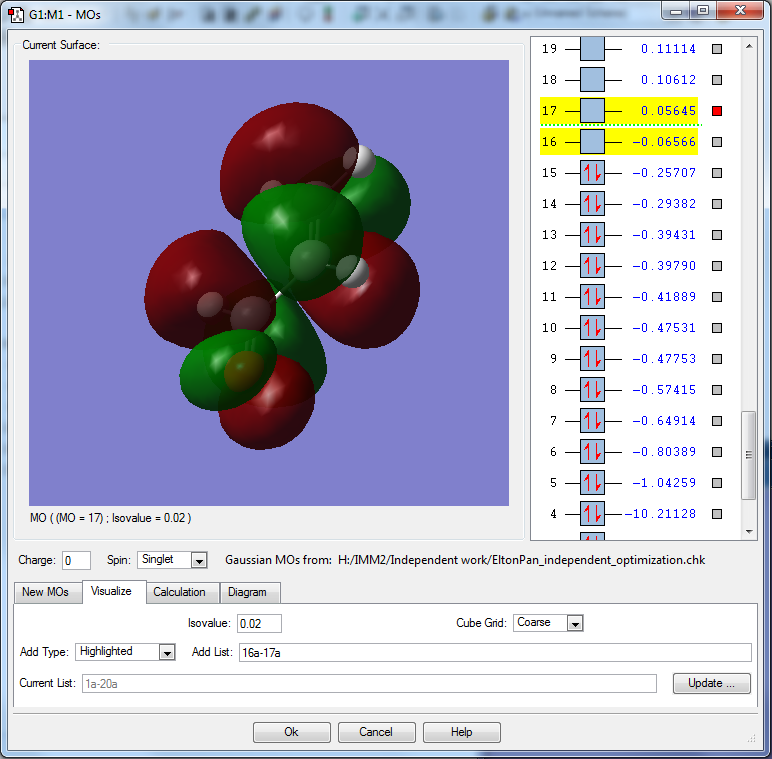Click the LUMO orbital box numbered 17
Image resolution: width=772 pixels, height=759 pixels.
coord(592,111)
